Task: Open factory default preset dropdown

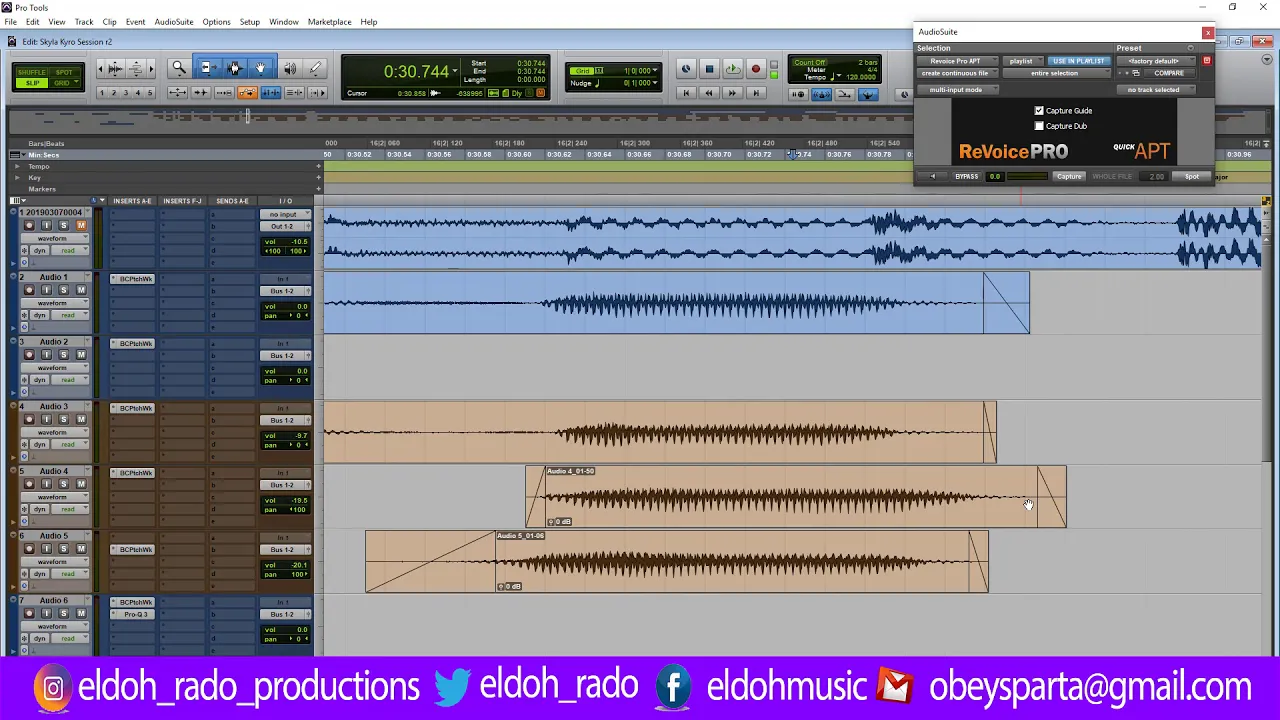Action: [1154, 61]
